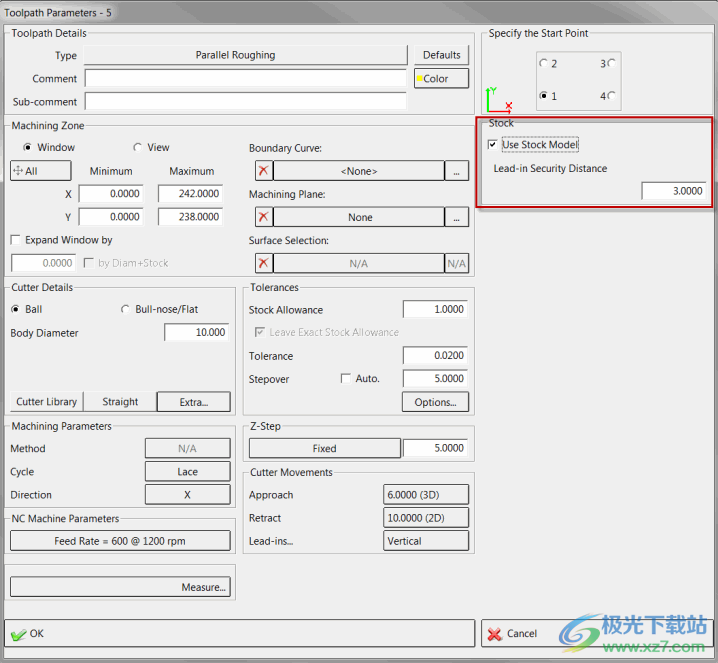The width and height of the screenshot is (718, 663).
Task: Change Cycle from Lace
Action: [188, 472]
